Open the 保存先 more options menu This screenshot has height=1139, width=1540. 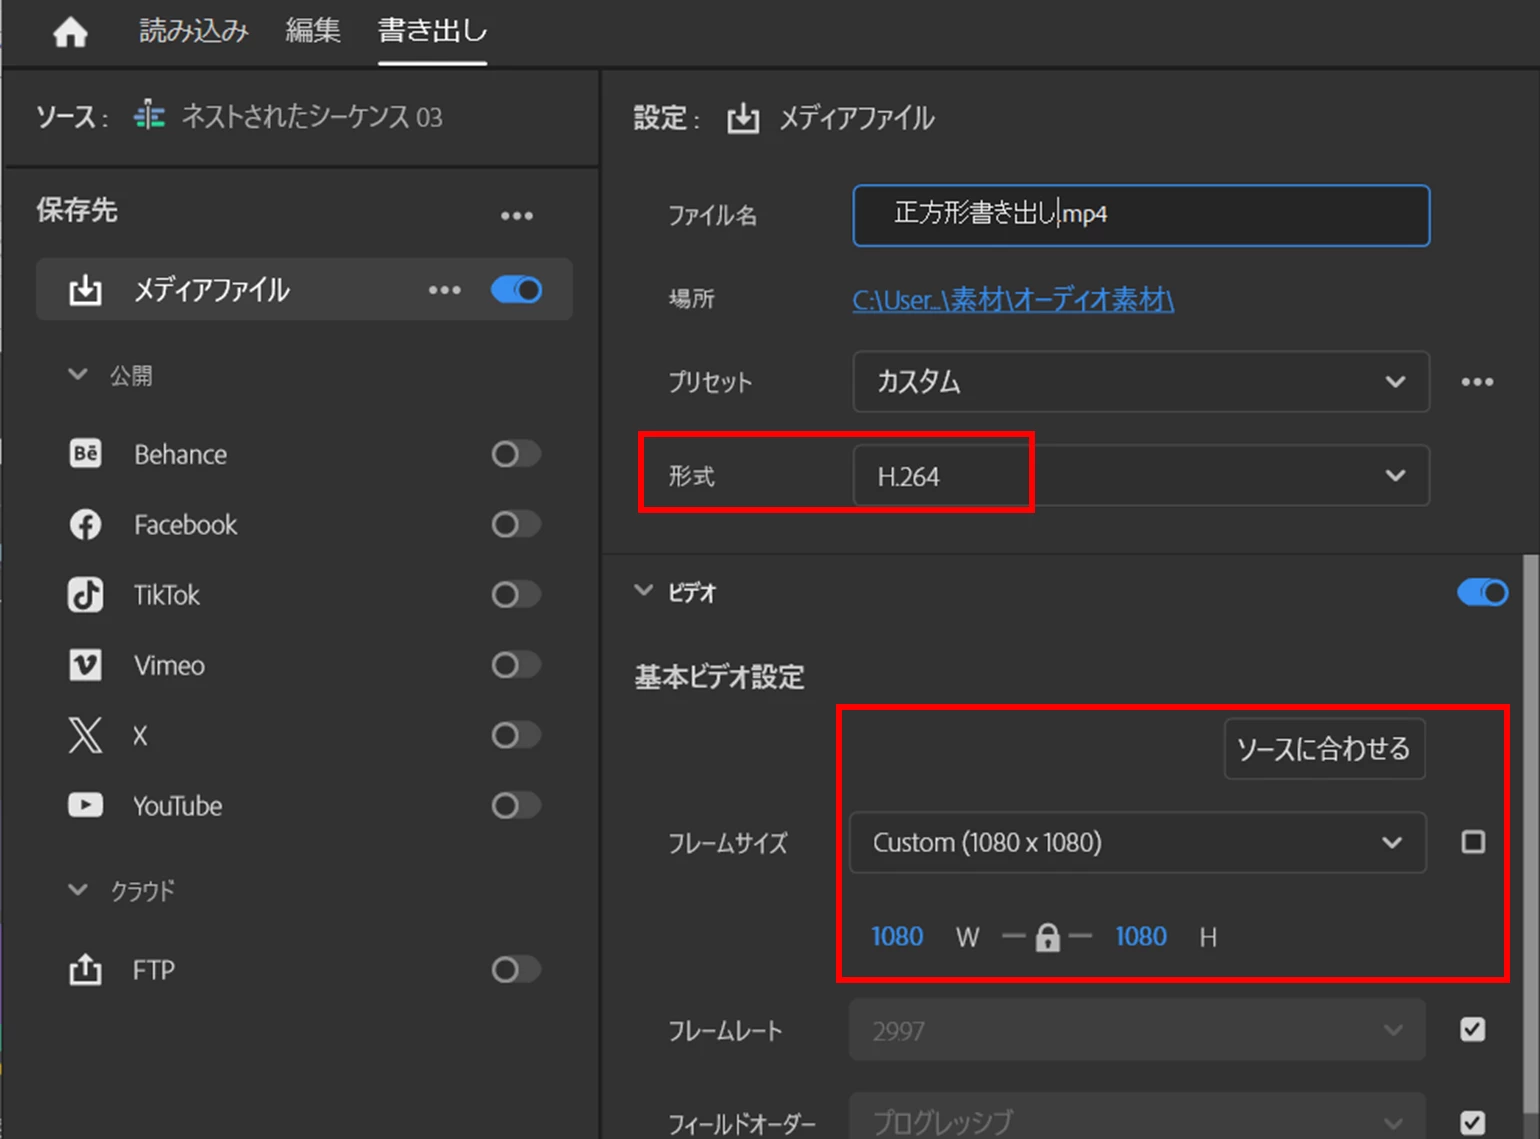click(517, 215)
